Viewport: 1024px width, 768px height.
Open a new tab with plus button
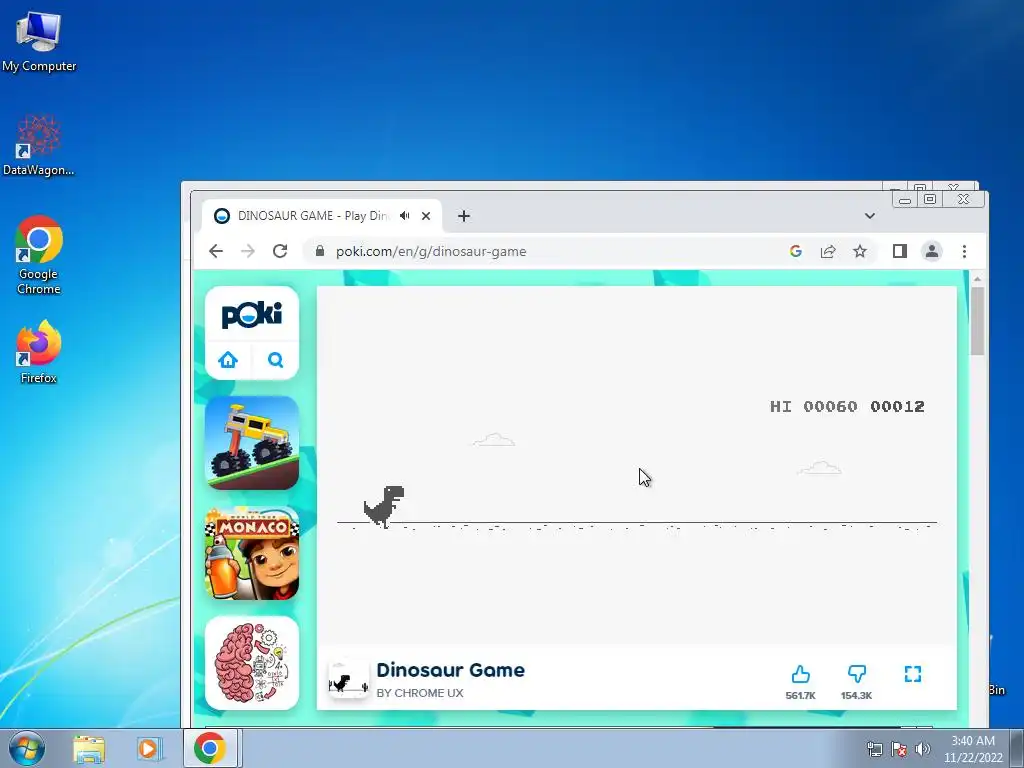click(x=464, y=216)
